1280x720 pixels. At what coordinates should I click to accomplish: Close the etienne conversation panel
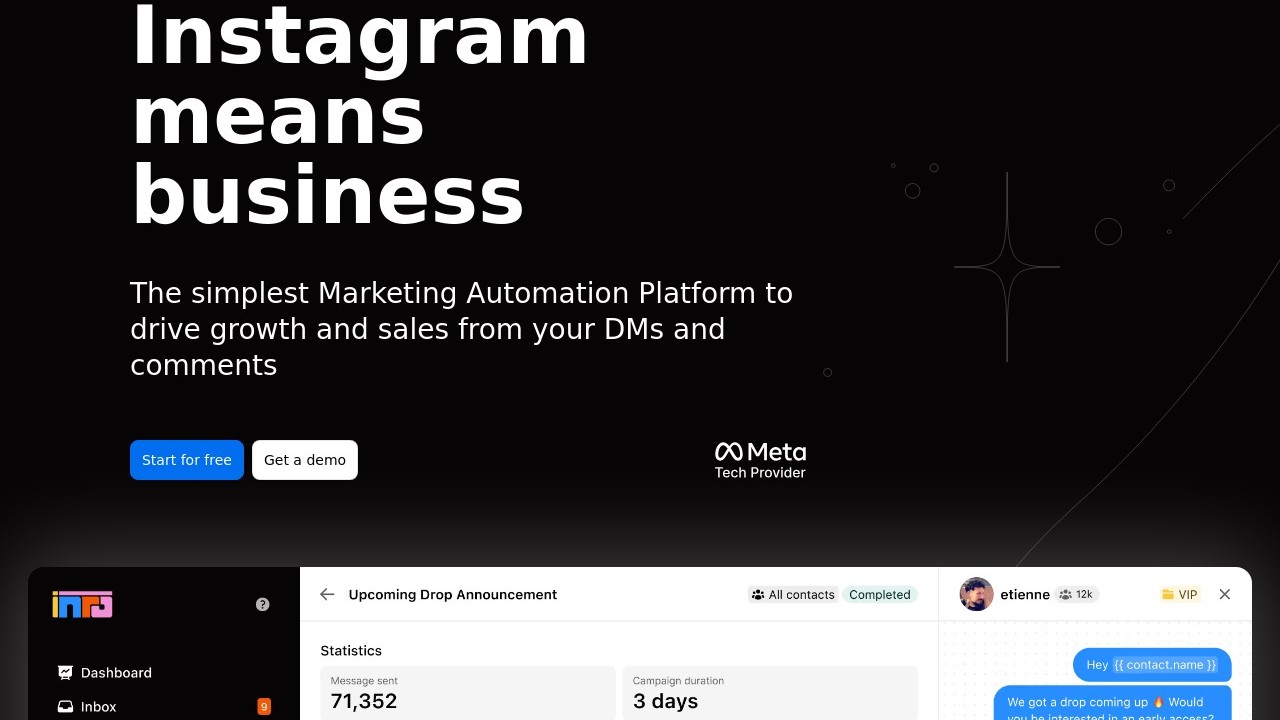pos(1225,594)
